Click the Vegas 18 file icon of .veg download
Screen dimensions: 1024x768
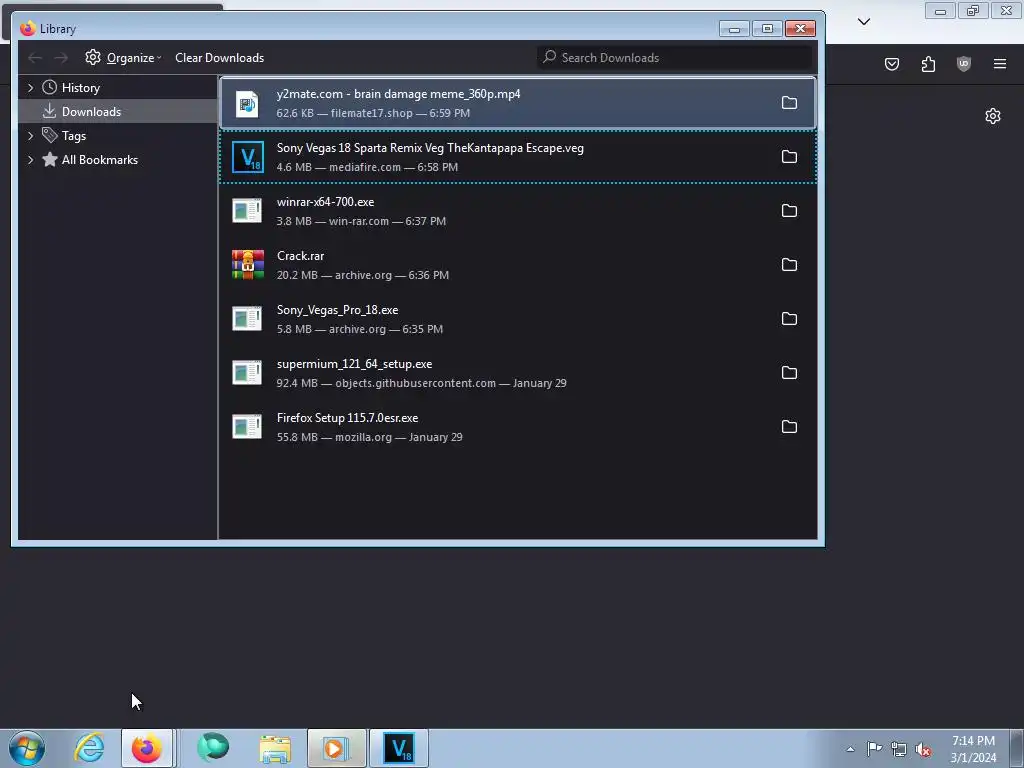tap(248, 157)
